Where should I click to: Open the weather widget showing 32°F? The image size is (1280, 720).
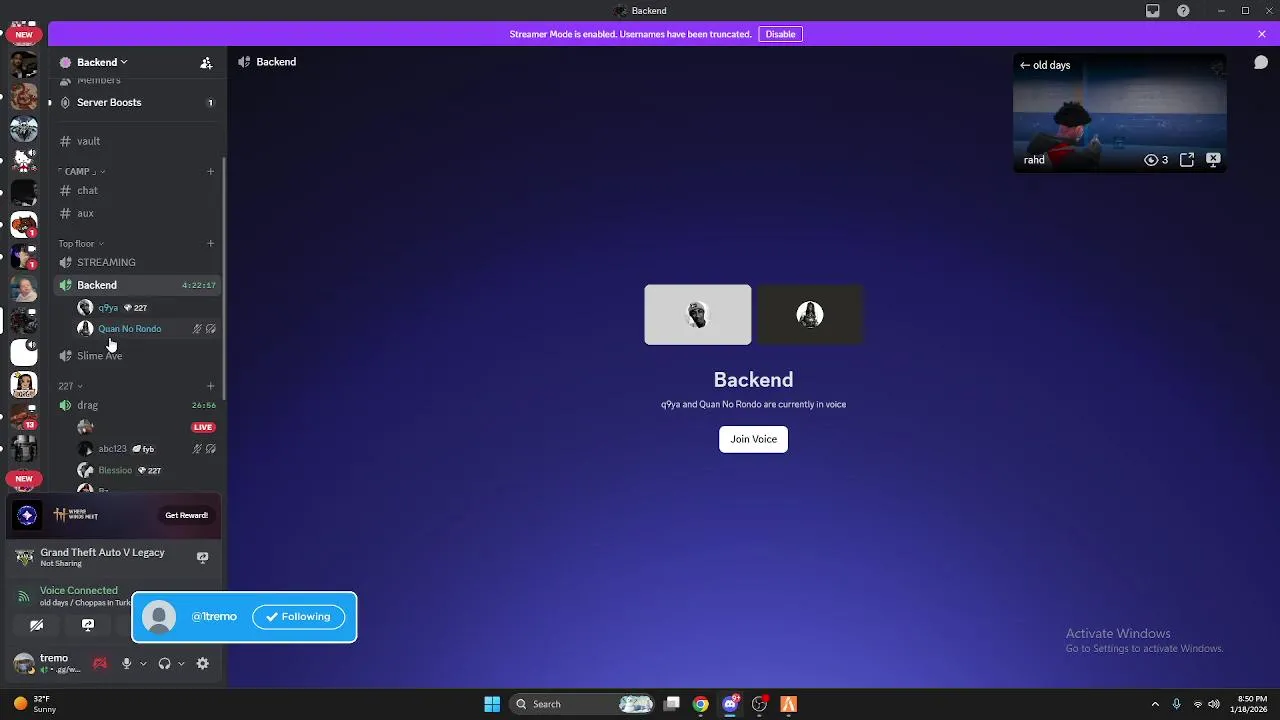(35, 704)
